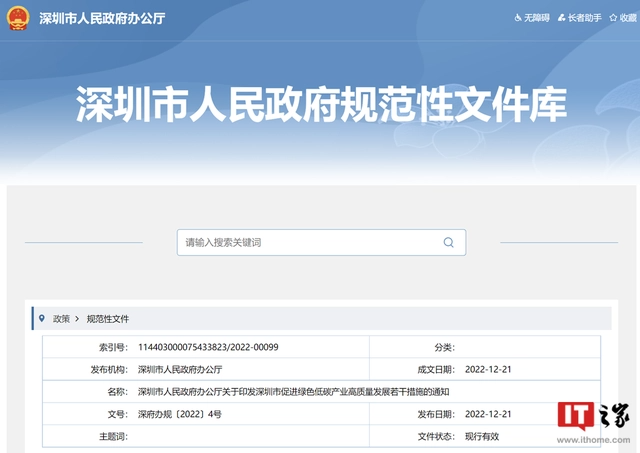
Task: Click the 名称 label
Action: pyautogui.click(x=118, y=392)
